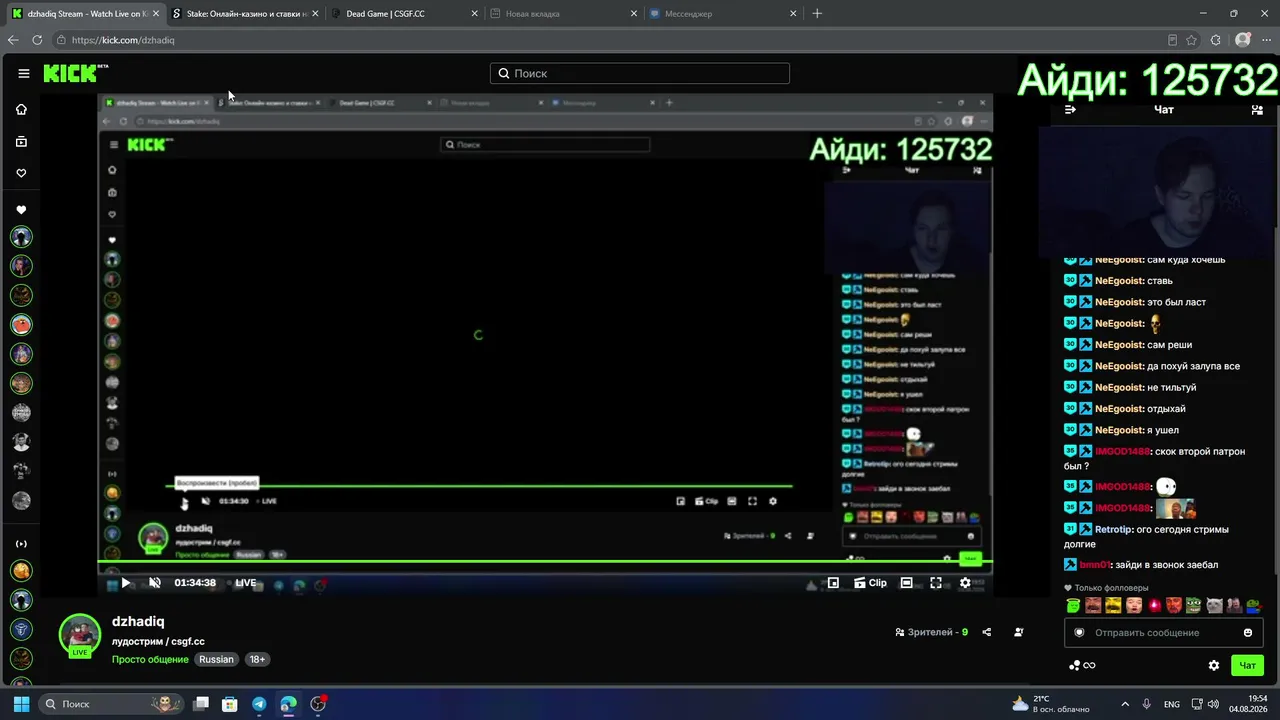
Task: Switch to the Stake casino tab
Action: (246, 14)
